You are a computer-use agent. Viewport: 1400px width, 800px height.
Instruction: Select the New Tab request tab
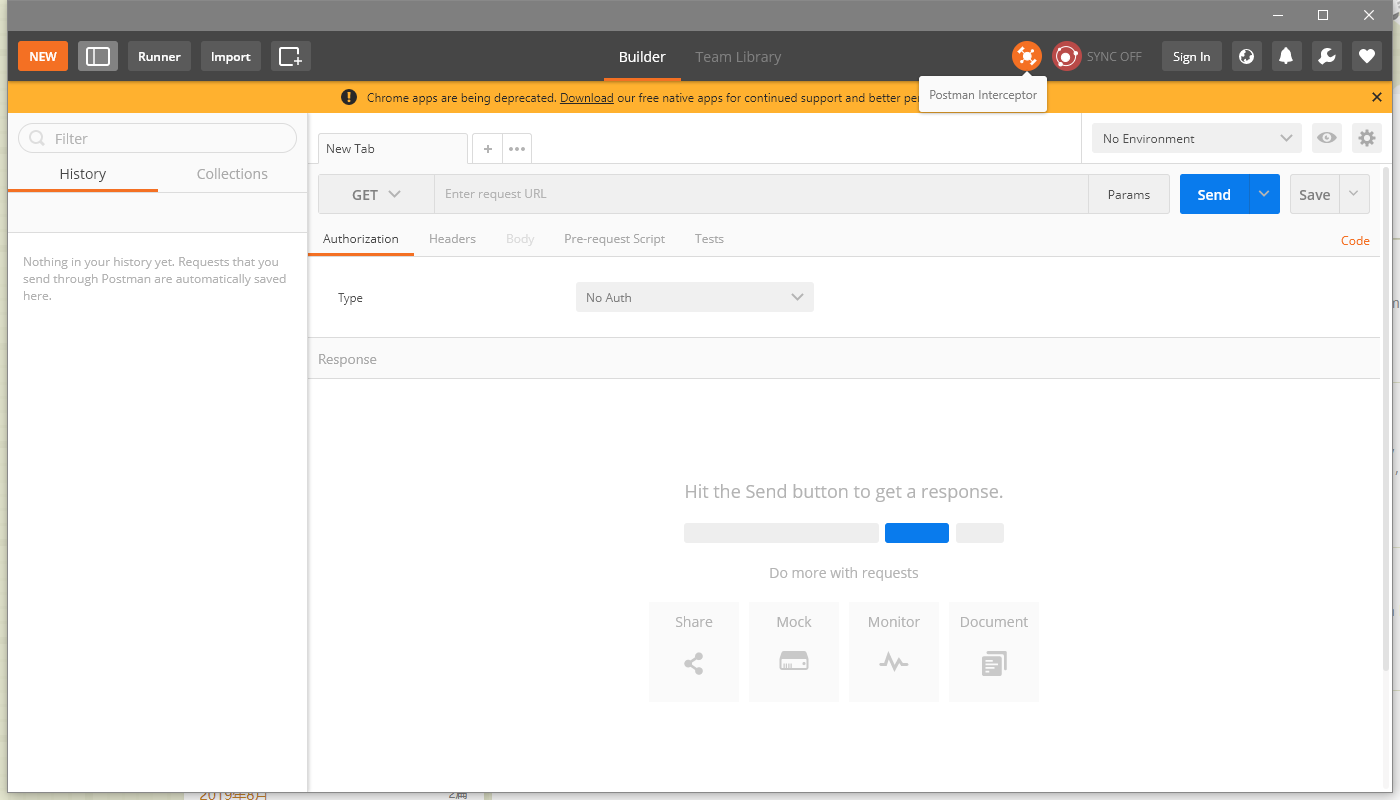click(x=393, y=148)
